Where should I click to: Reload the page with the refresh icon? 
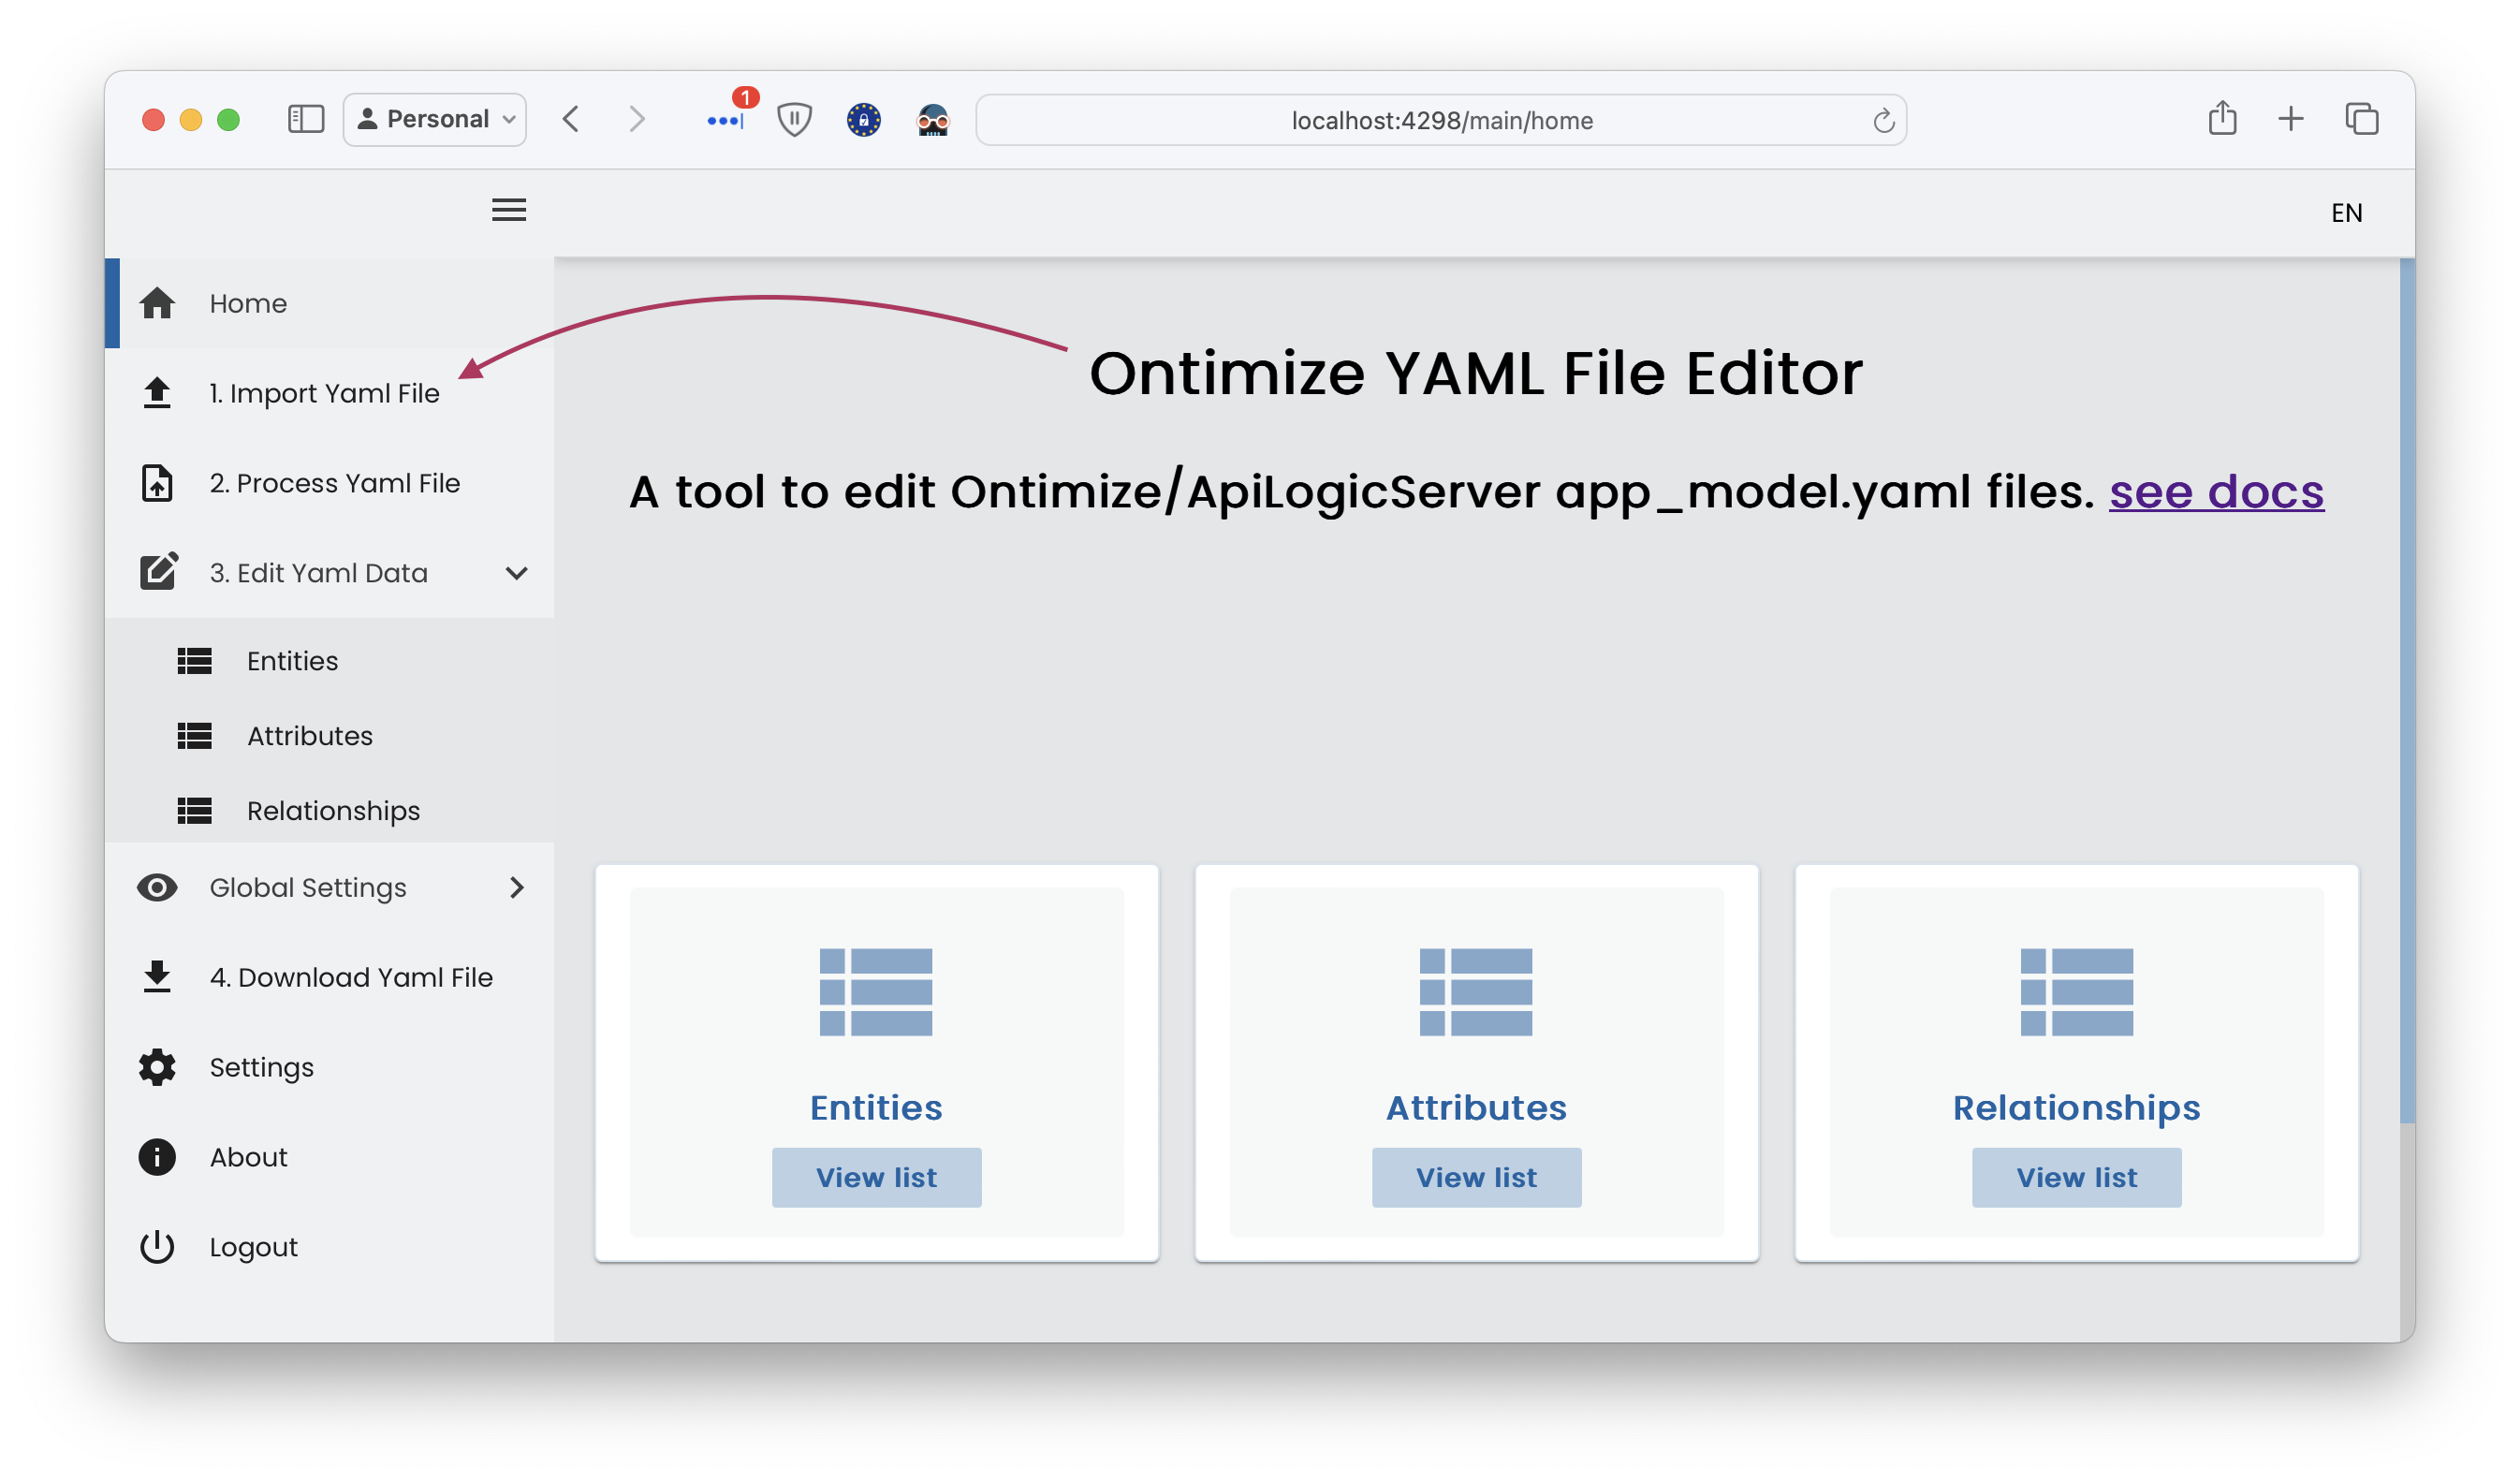pyautogui.click(x=1884, y=120)
